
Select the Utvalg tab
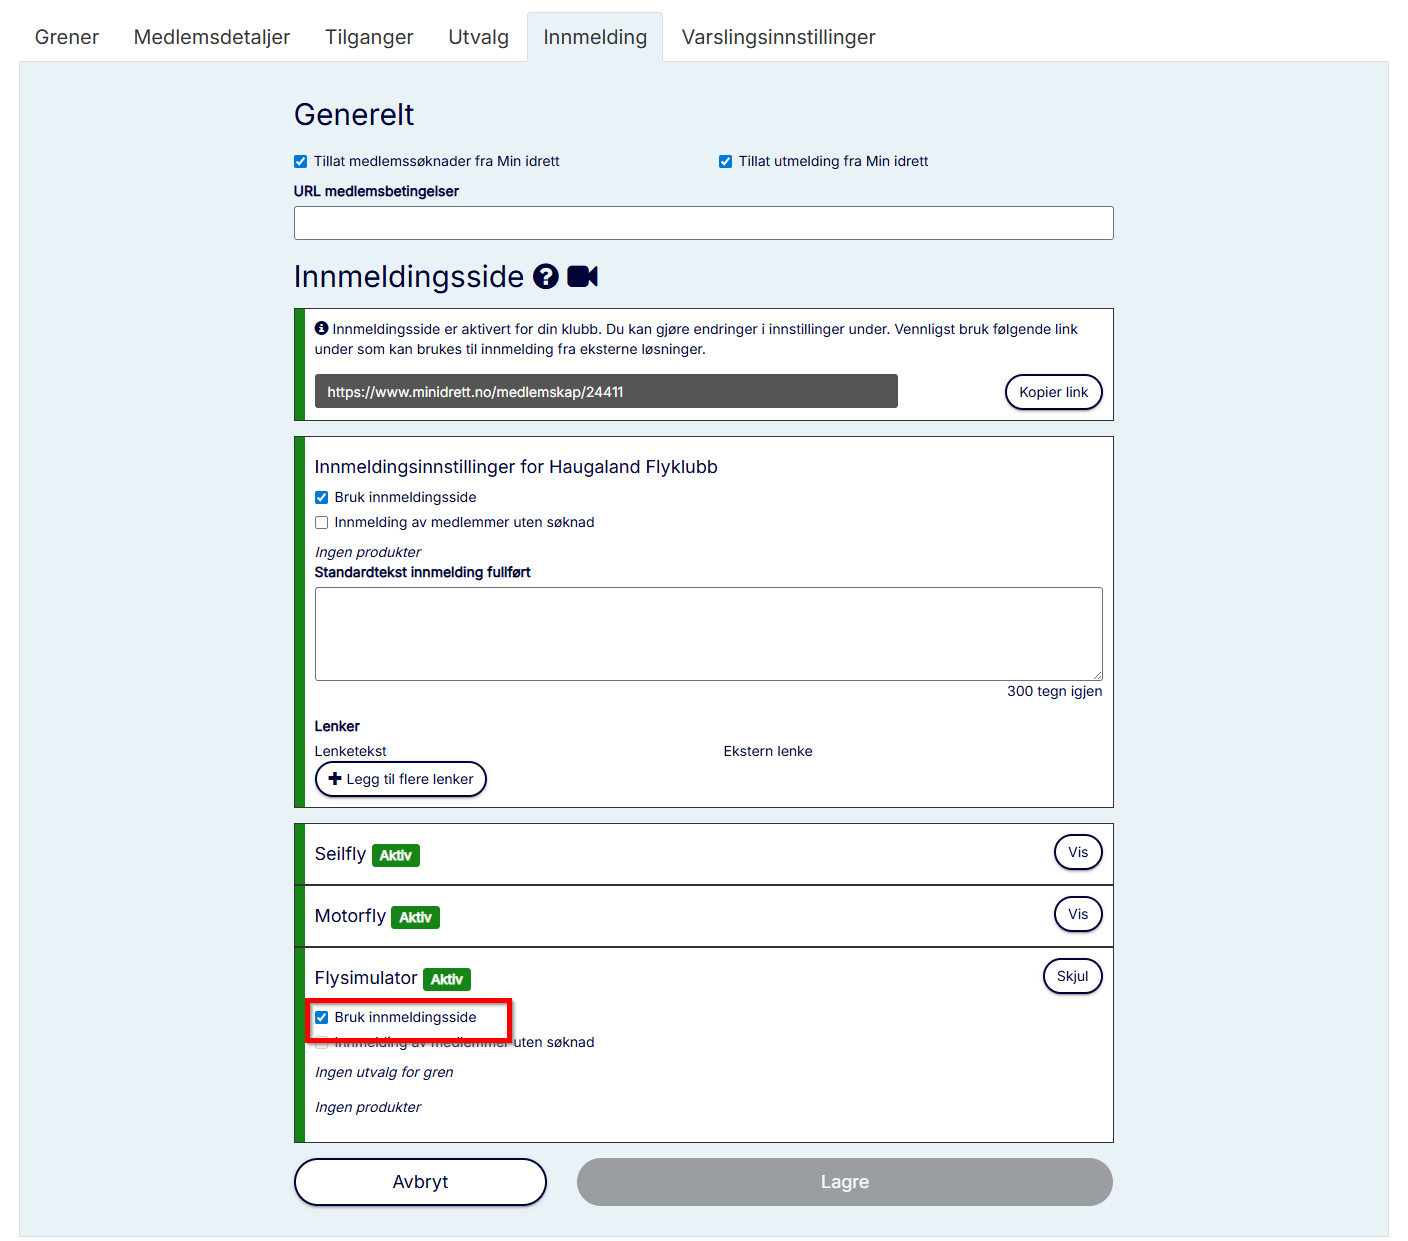coord(478,38)
